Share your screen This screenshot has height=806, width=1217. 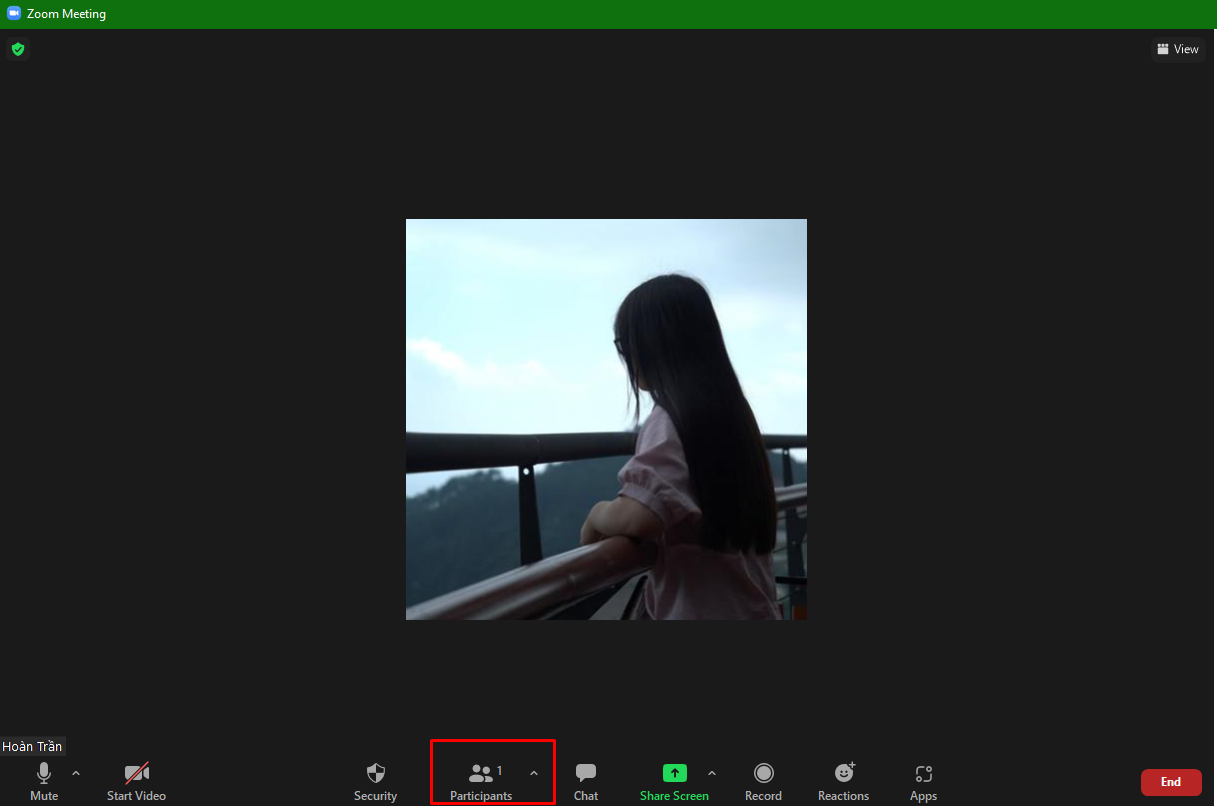tap(674, 780)
